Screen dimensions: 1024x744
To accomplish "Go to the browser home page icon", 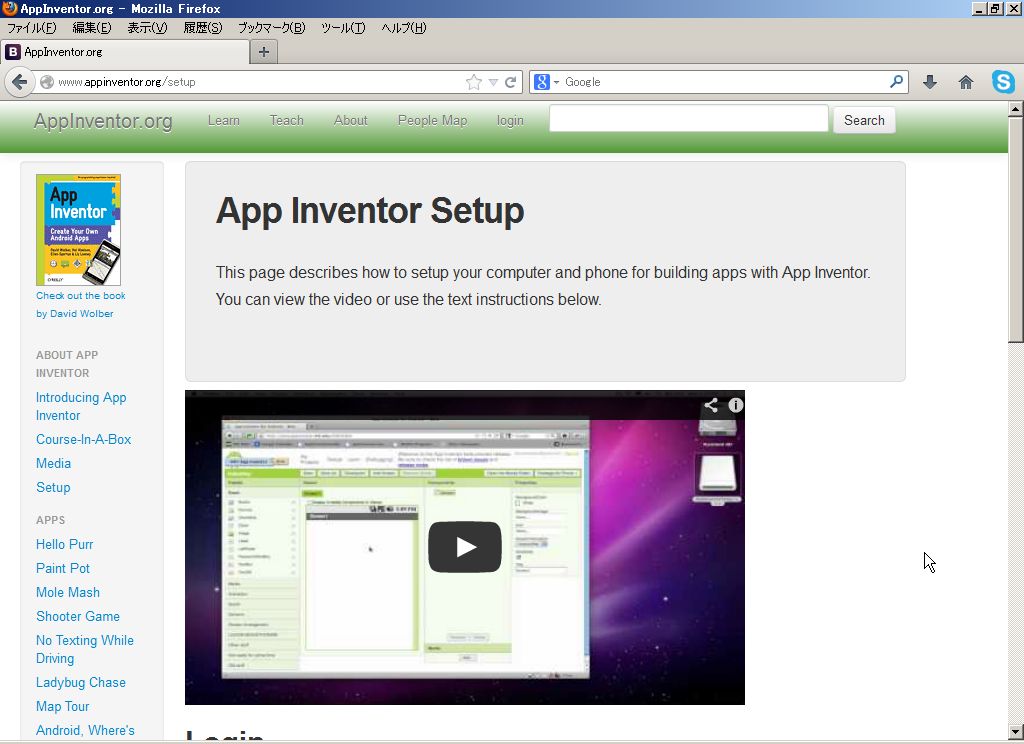I will tap(965, 81).
